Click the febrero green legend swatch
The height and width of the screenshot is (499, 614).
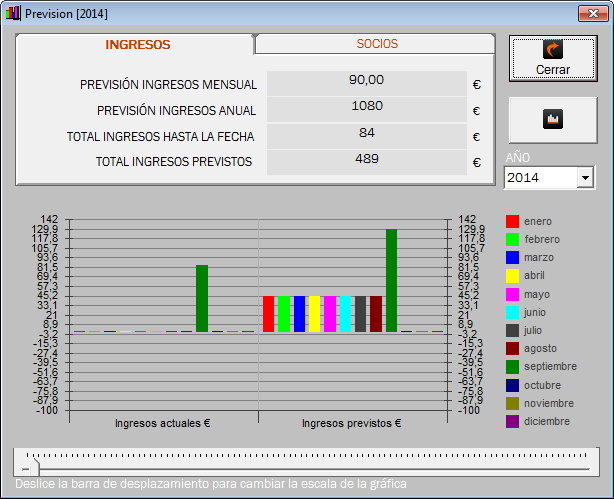(512, 239)
